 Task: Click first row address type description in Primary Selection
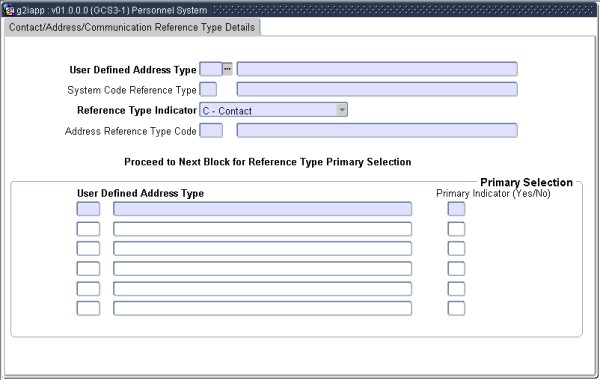pyautogui.click(x=262, y=209)
